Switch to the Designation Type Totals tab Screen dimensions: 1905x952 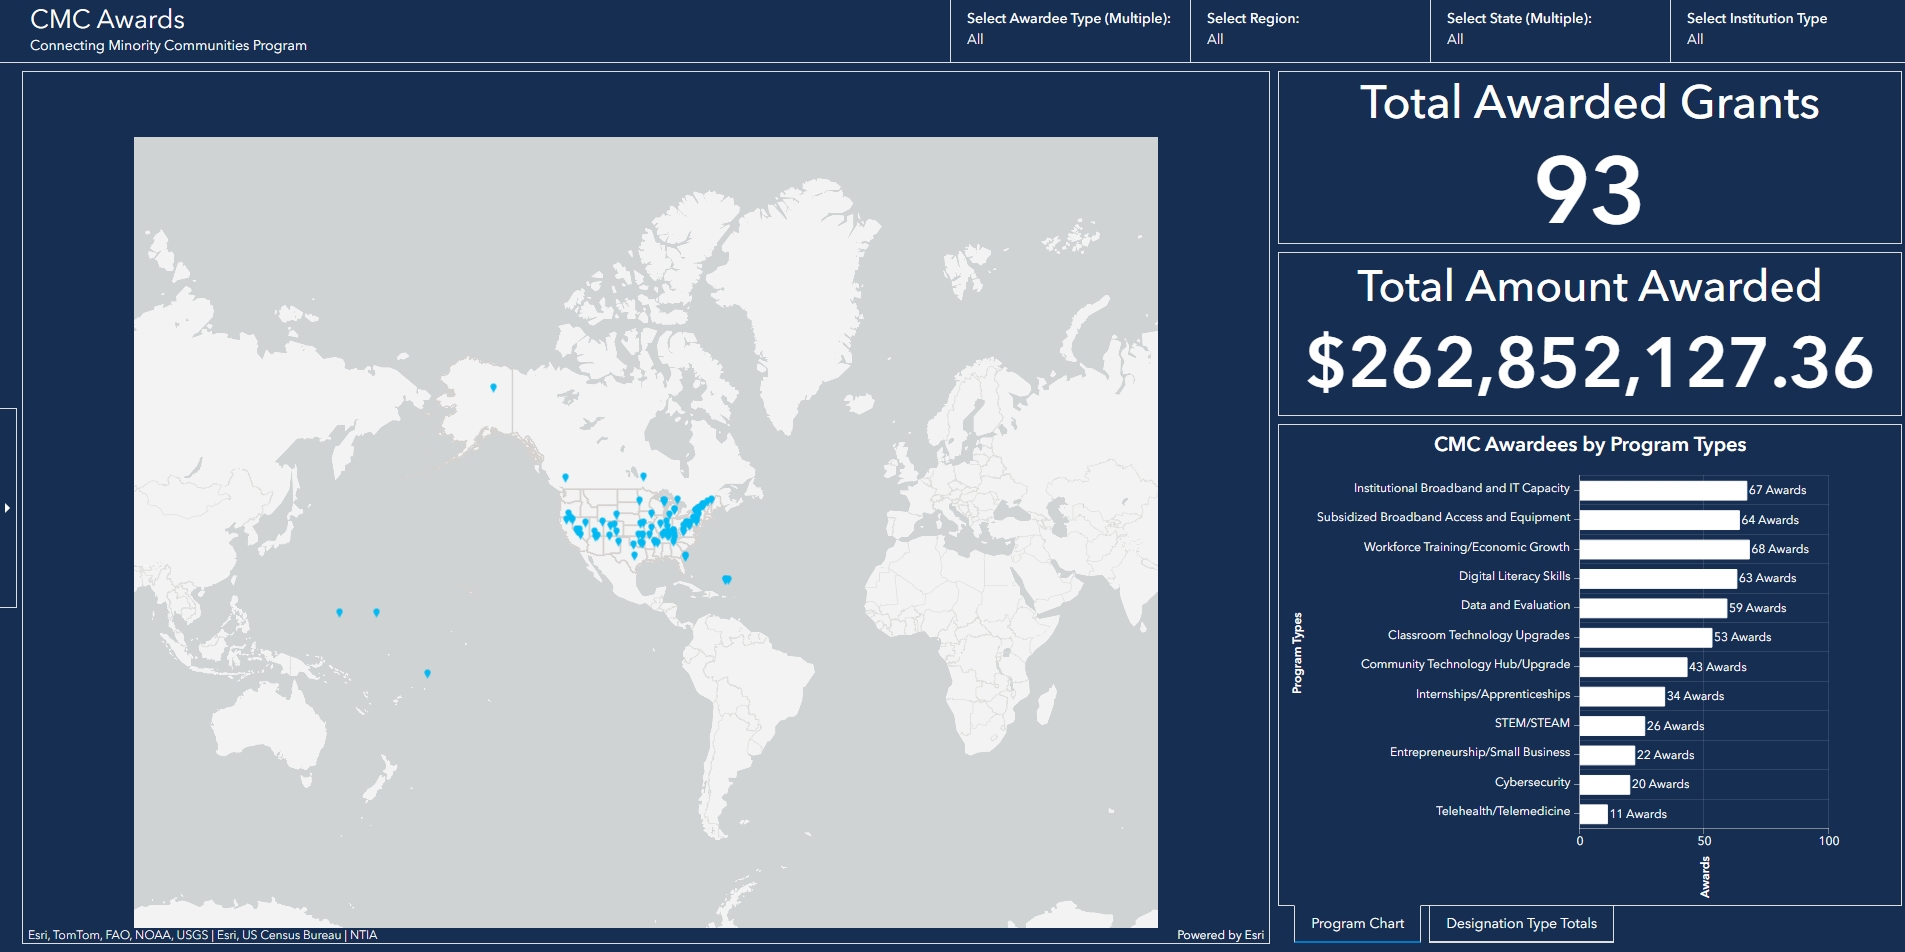(1521, 923)
